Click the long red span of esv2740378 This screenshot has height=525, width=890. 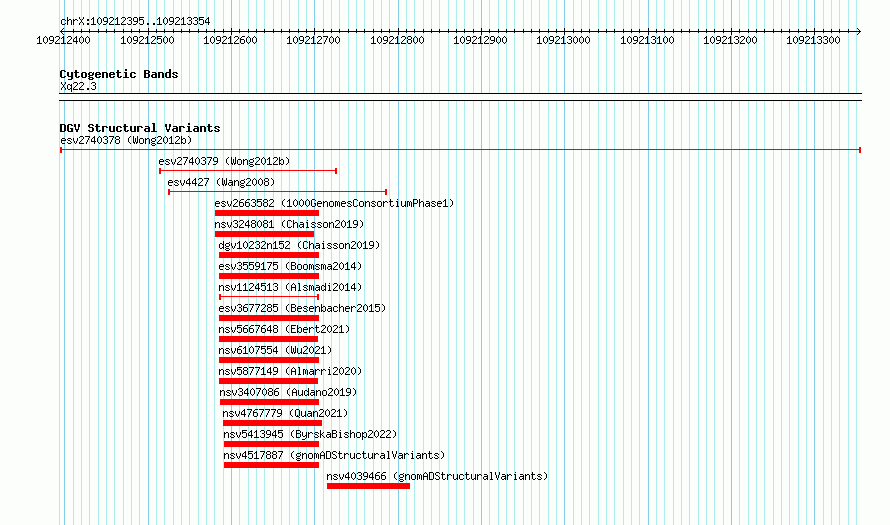point(460,150)
